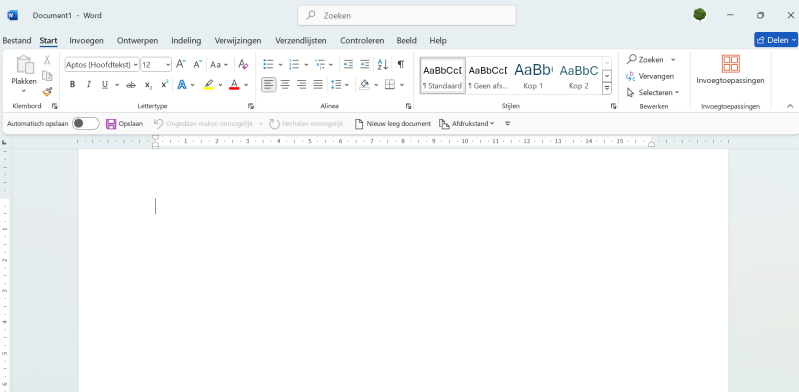
Task: Click the tab selector at ruler corner
Action: point(5,142)
